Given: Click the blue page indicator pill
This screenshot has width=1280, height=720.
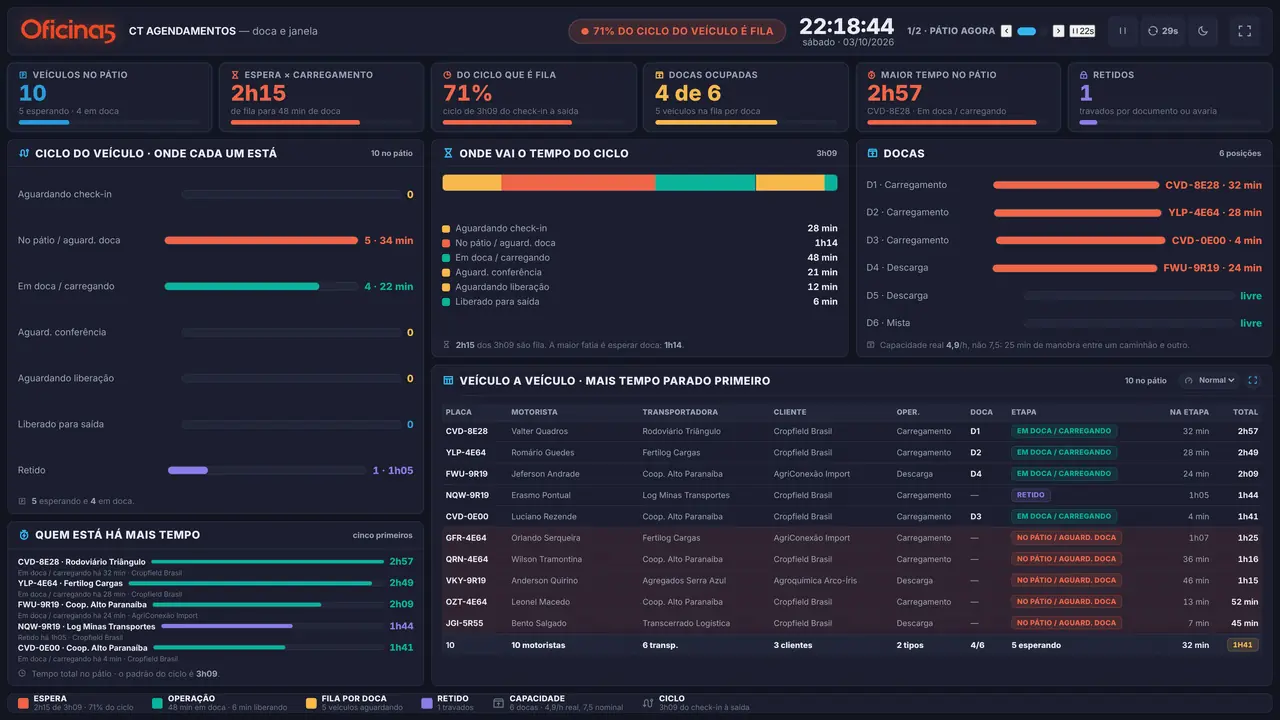Looking at the screenshot, I should 1026,31.
